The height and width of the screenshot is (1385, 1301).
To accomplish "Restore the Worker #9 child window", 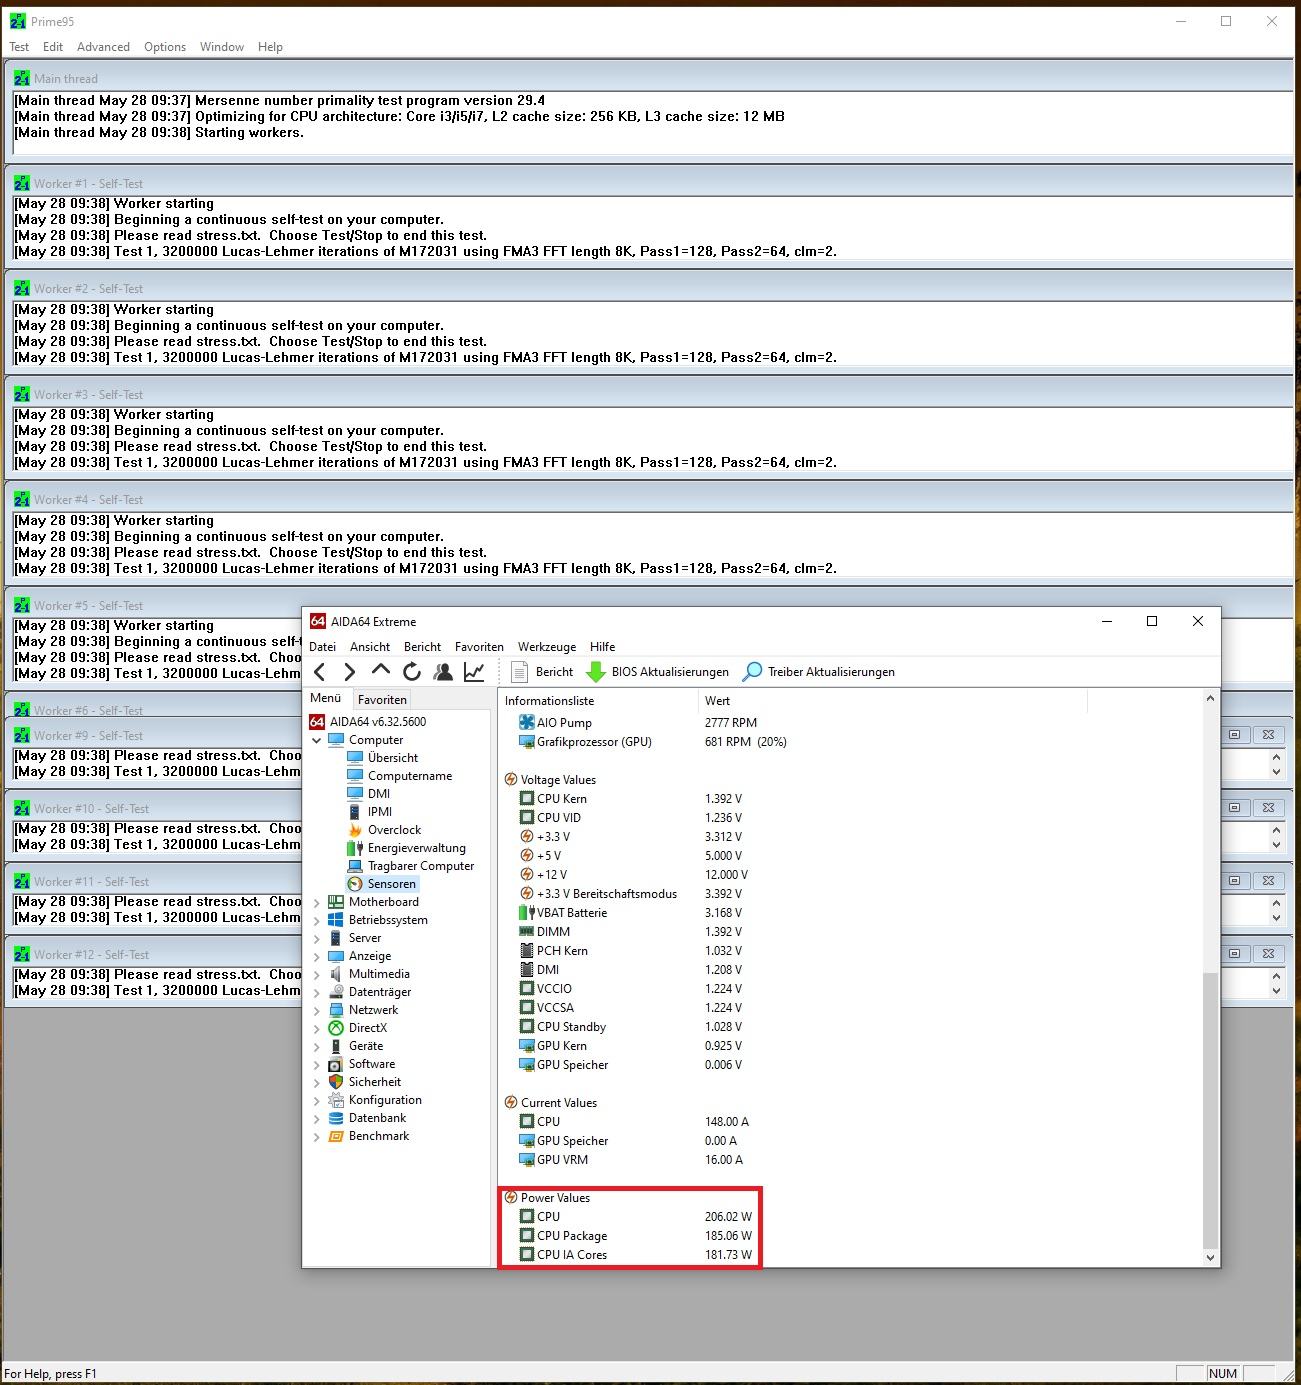I will [1234, 735].
